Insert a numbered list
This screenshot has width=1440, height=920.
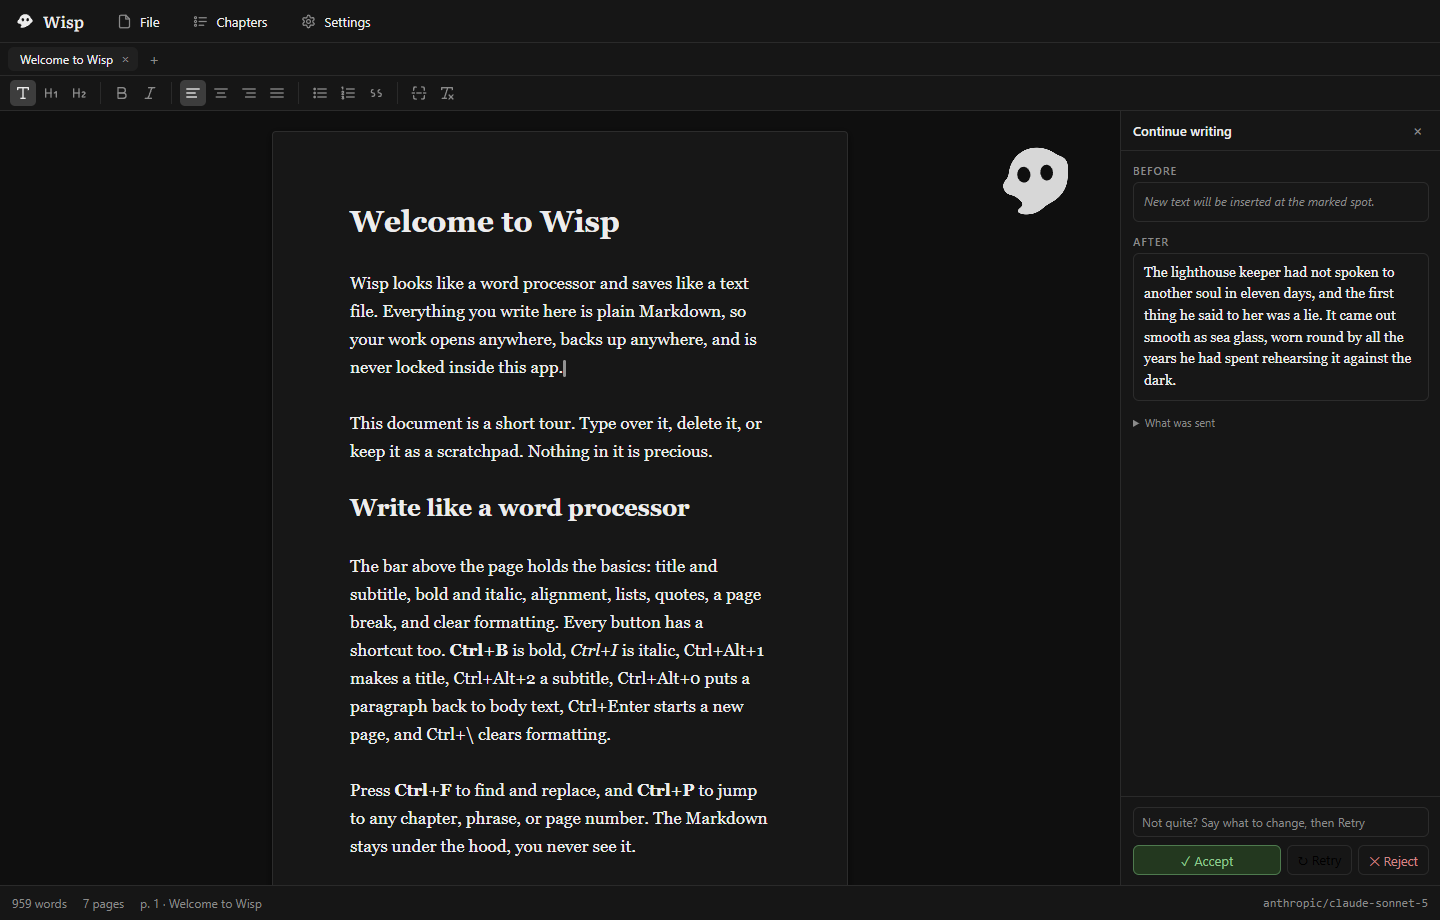(348, 93)
